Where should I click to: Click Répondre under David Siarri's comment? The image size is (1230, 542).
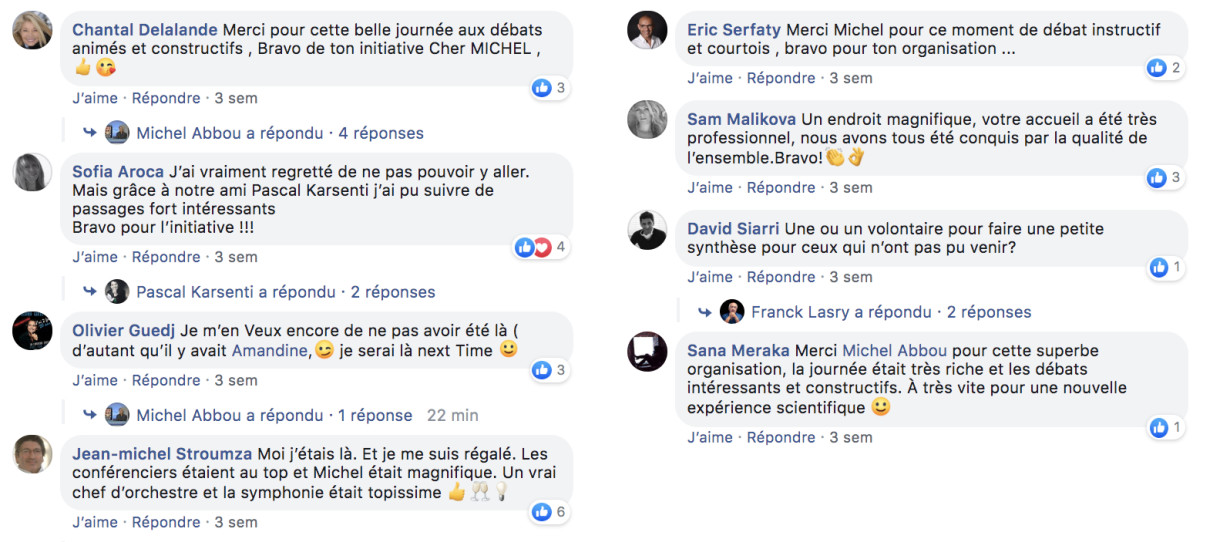click(781, 277)
